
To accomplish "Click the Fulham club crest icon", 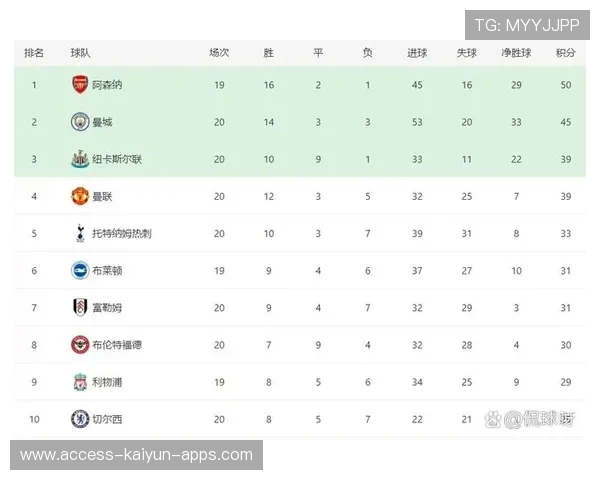I will 79,307.
